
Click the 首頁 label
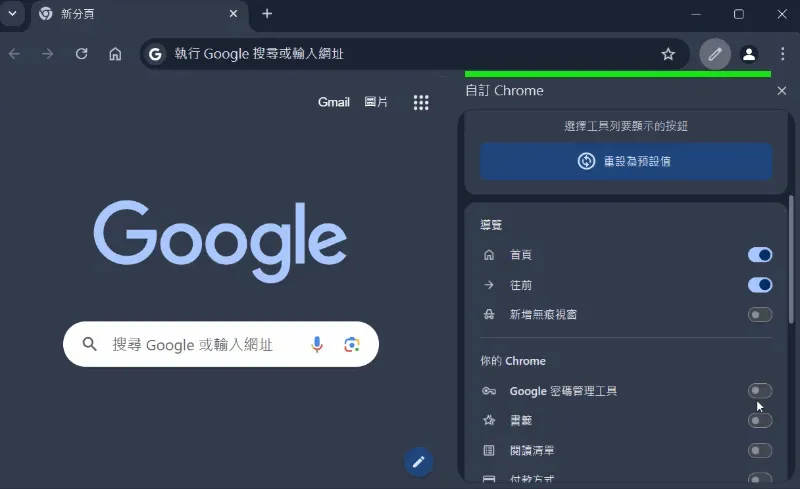521,255
